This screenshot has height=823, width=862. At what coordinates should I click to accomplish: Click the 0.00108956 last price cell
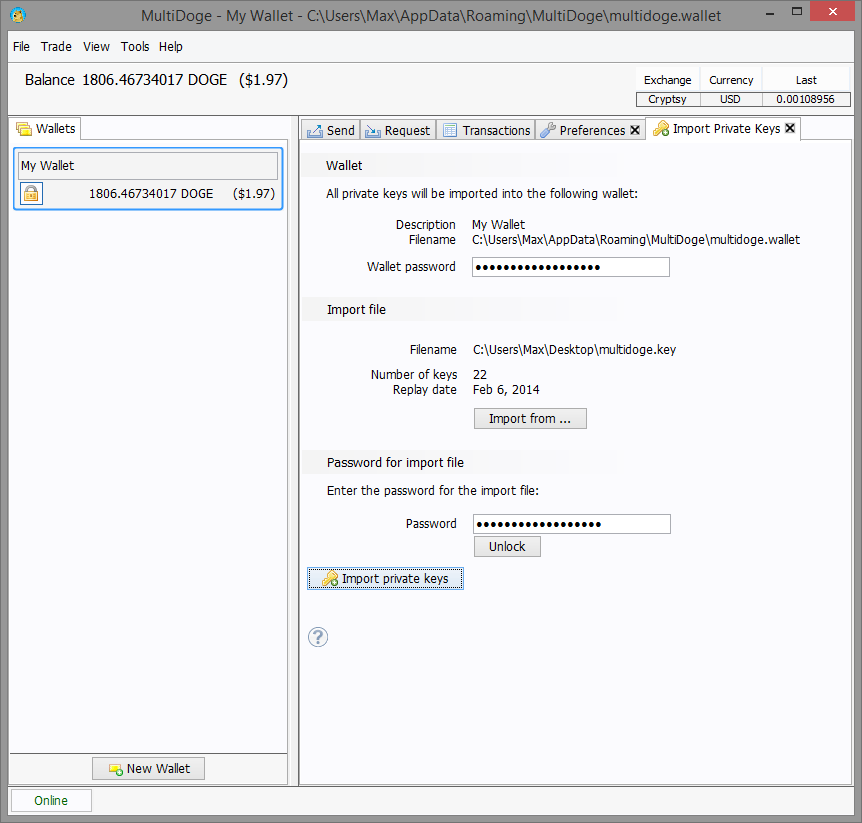coord(806,99)
